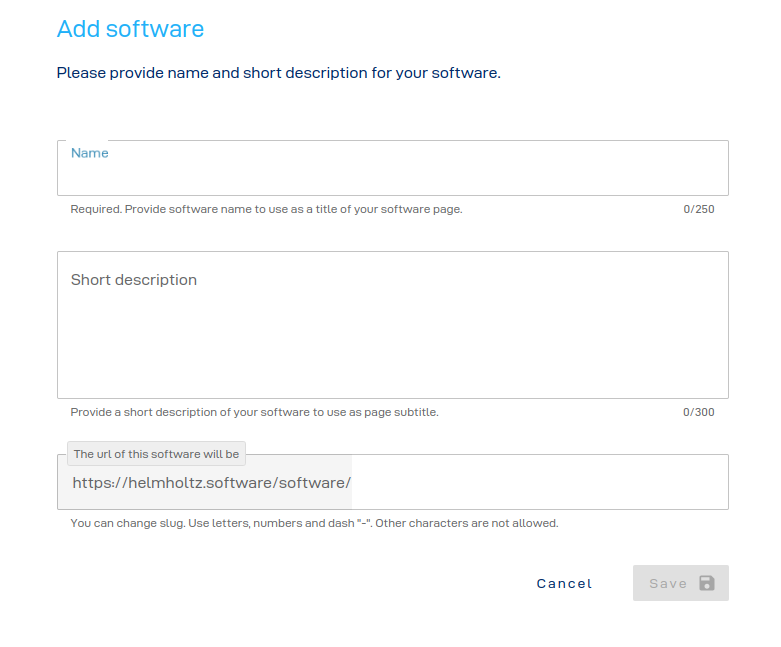Viewport: 781px width, 647px height.
Task: Click the 0/300 character counter
Action: pos(699,412)
